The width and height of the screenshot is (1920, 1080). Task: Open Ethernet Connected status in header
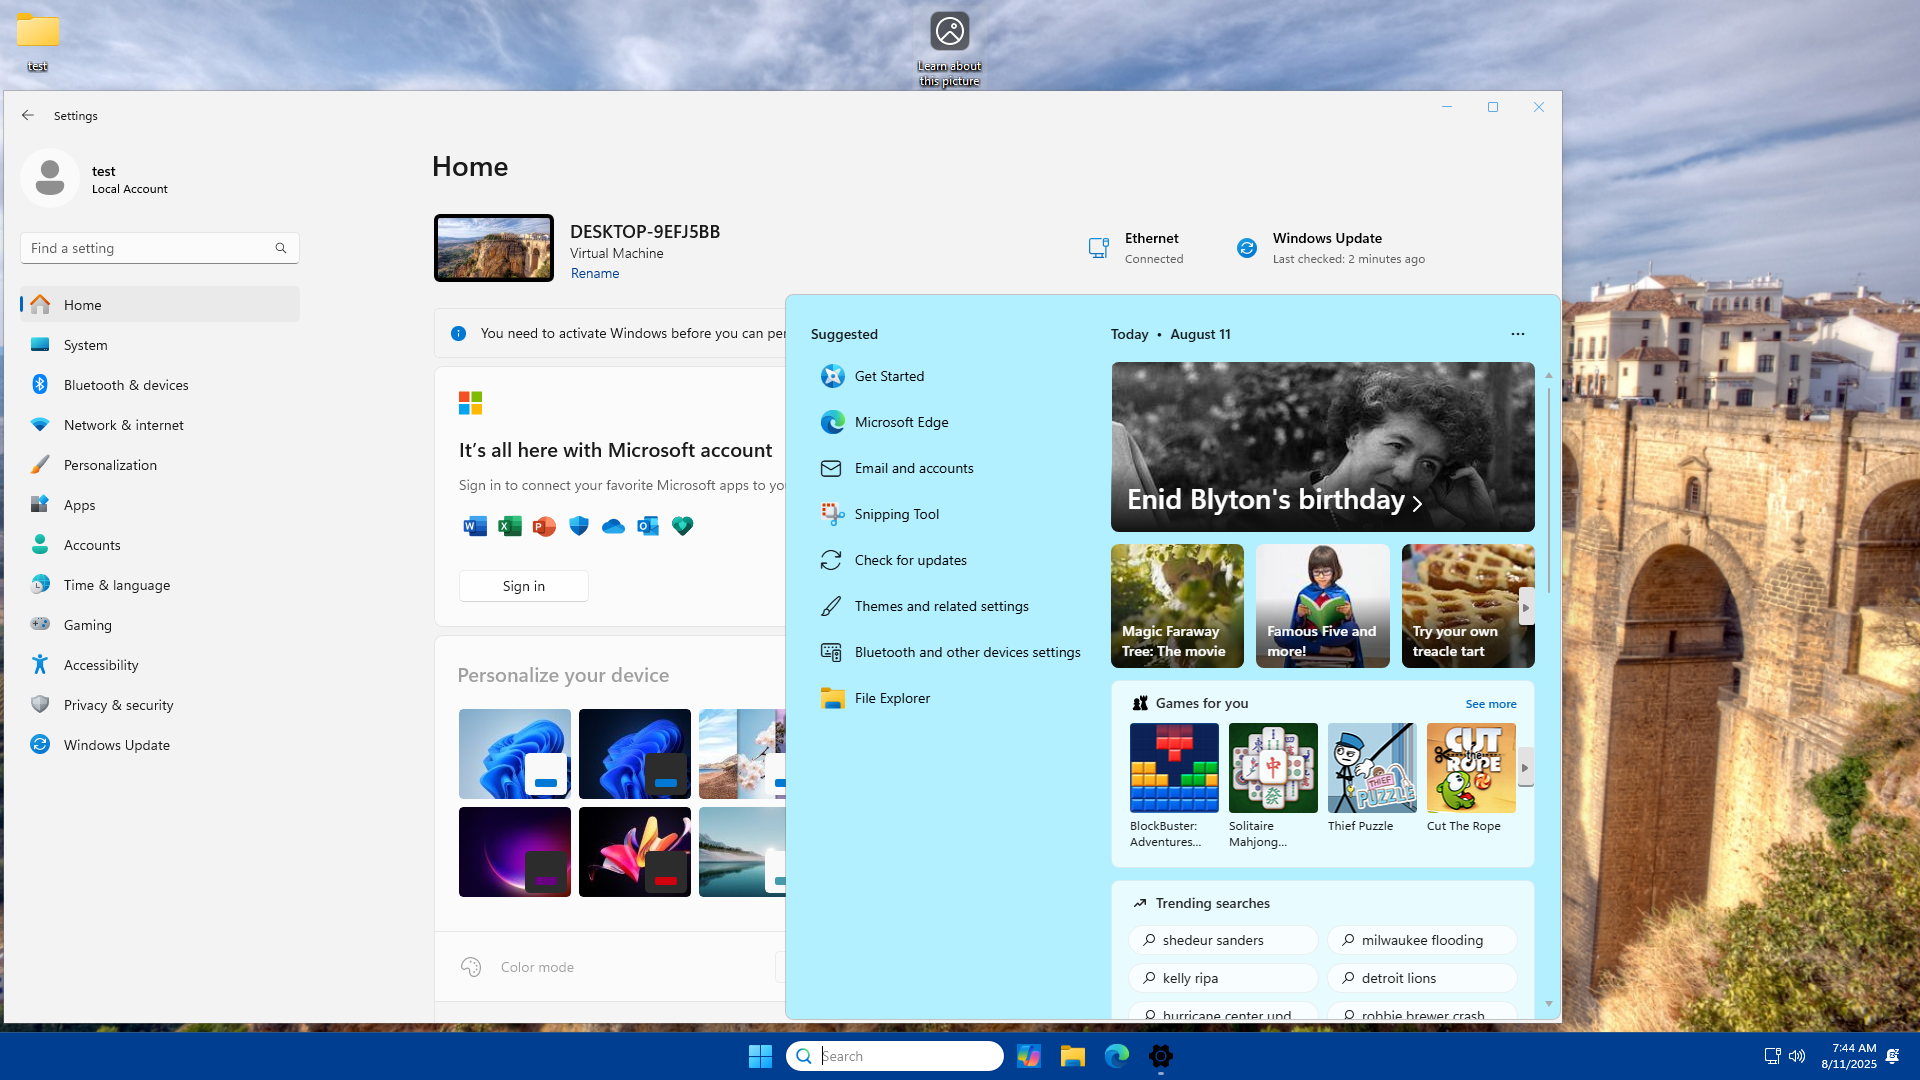click(1137, 248)
